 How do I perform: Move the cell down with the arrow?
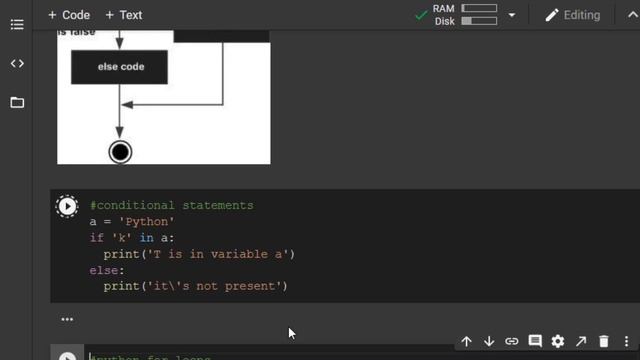coord(489,341)
